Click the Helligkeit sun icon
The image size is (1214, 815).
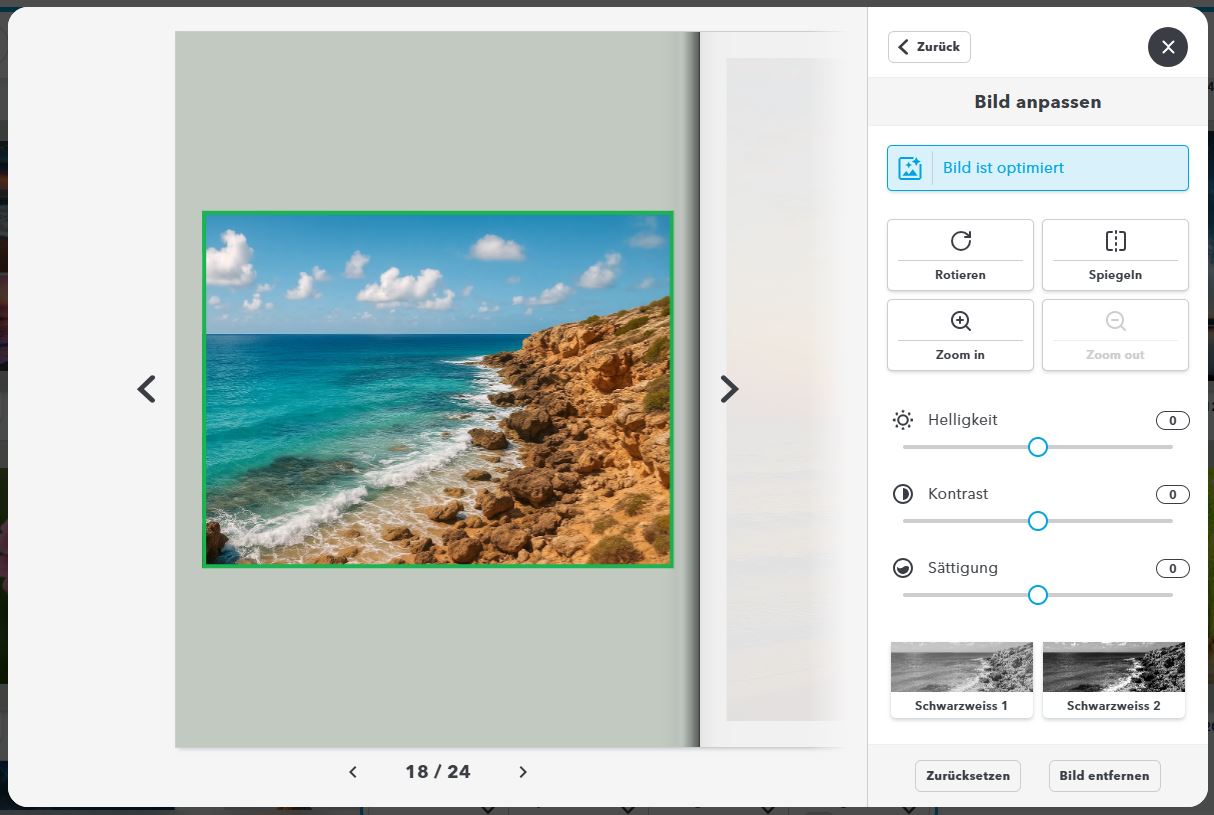click(x=903, y=420)
